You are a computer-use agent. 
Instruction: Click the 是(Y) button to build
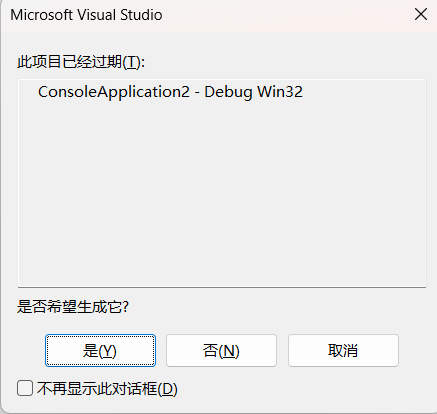point(100,350)
